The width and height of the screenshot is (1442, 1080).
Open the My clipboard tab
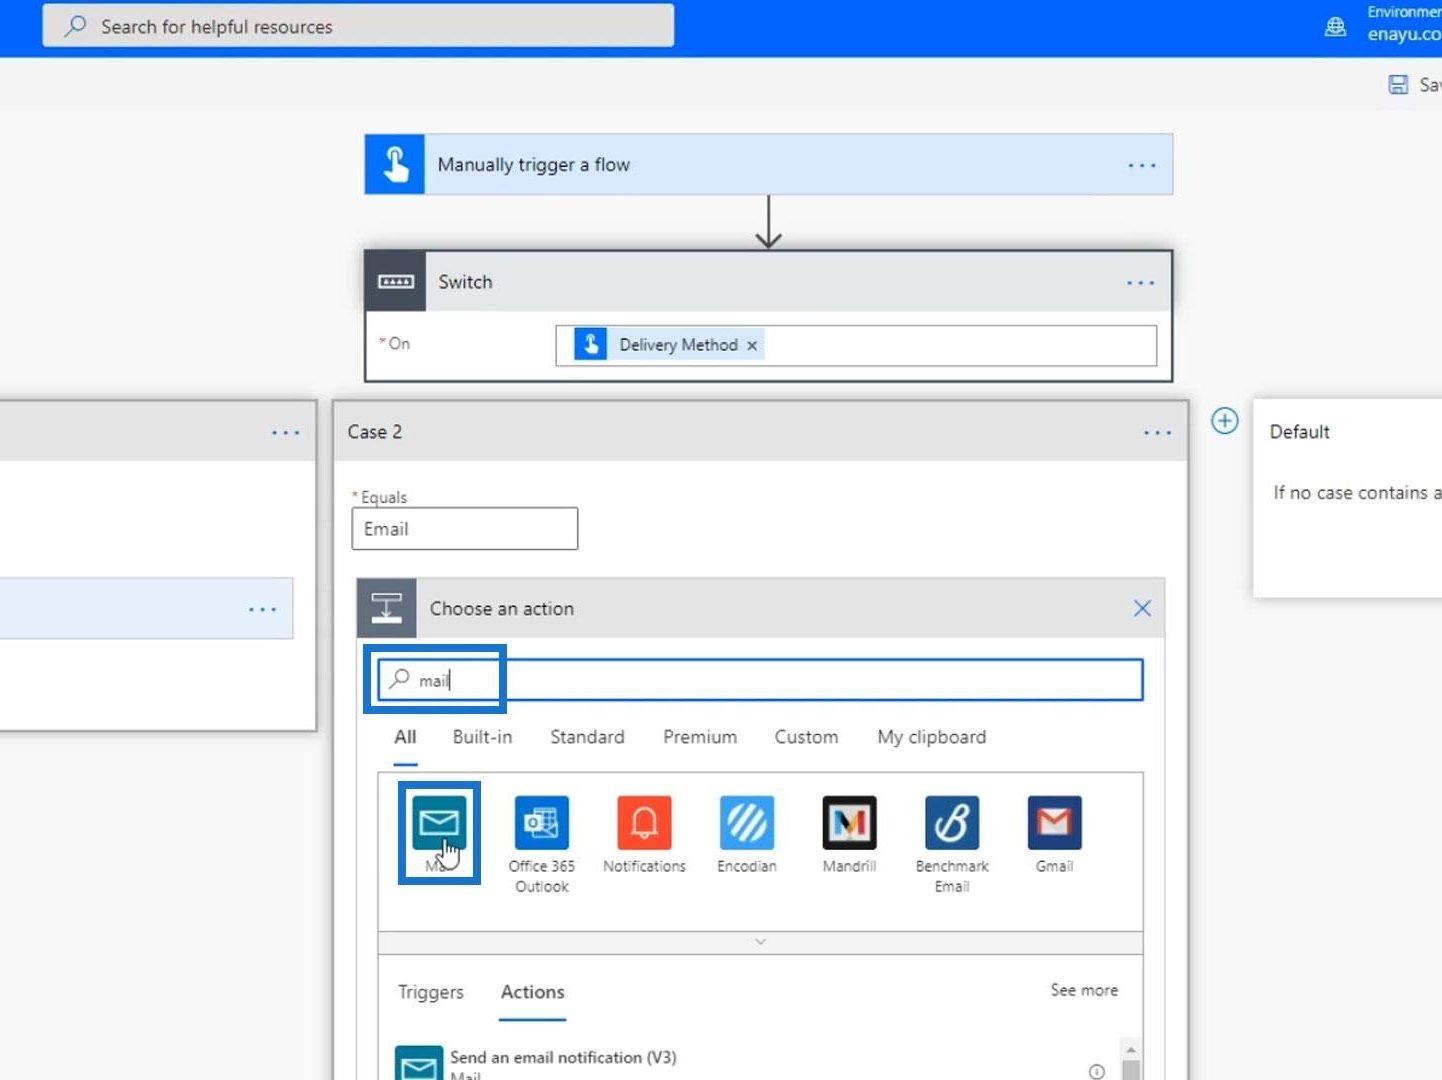932,737
